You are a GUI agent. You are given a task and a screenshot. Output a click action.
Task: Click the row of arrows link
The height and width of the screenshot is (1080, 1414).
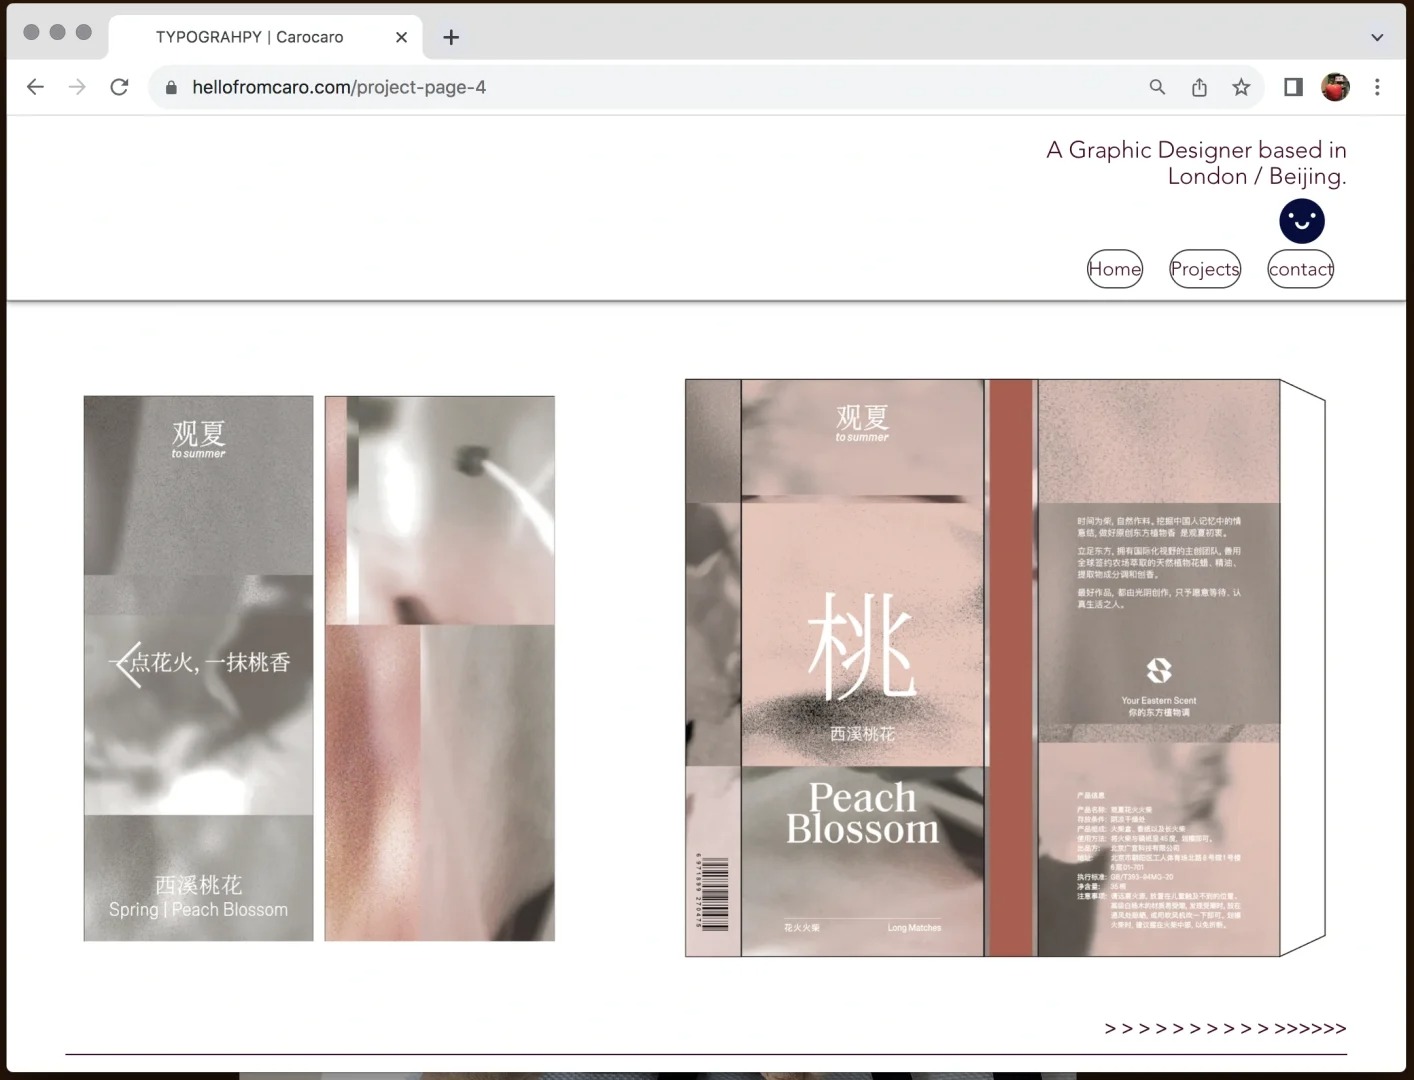pos(1225,1028)
